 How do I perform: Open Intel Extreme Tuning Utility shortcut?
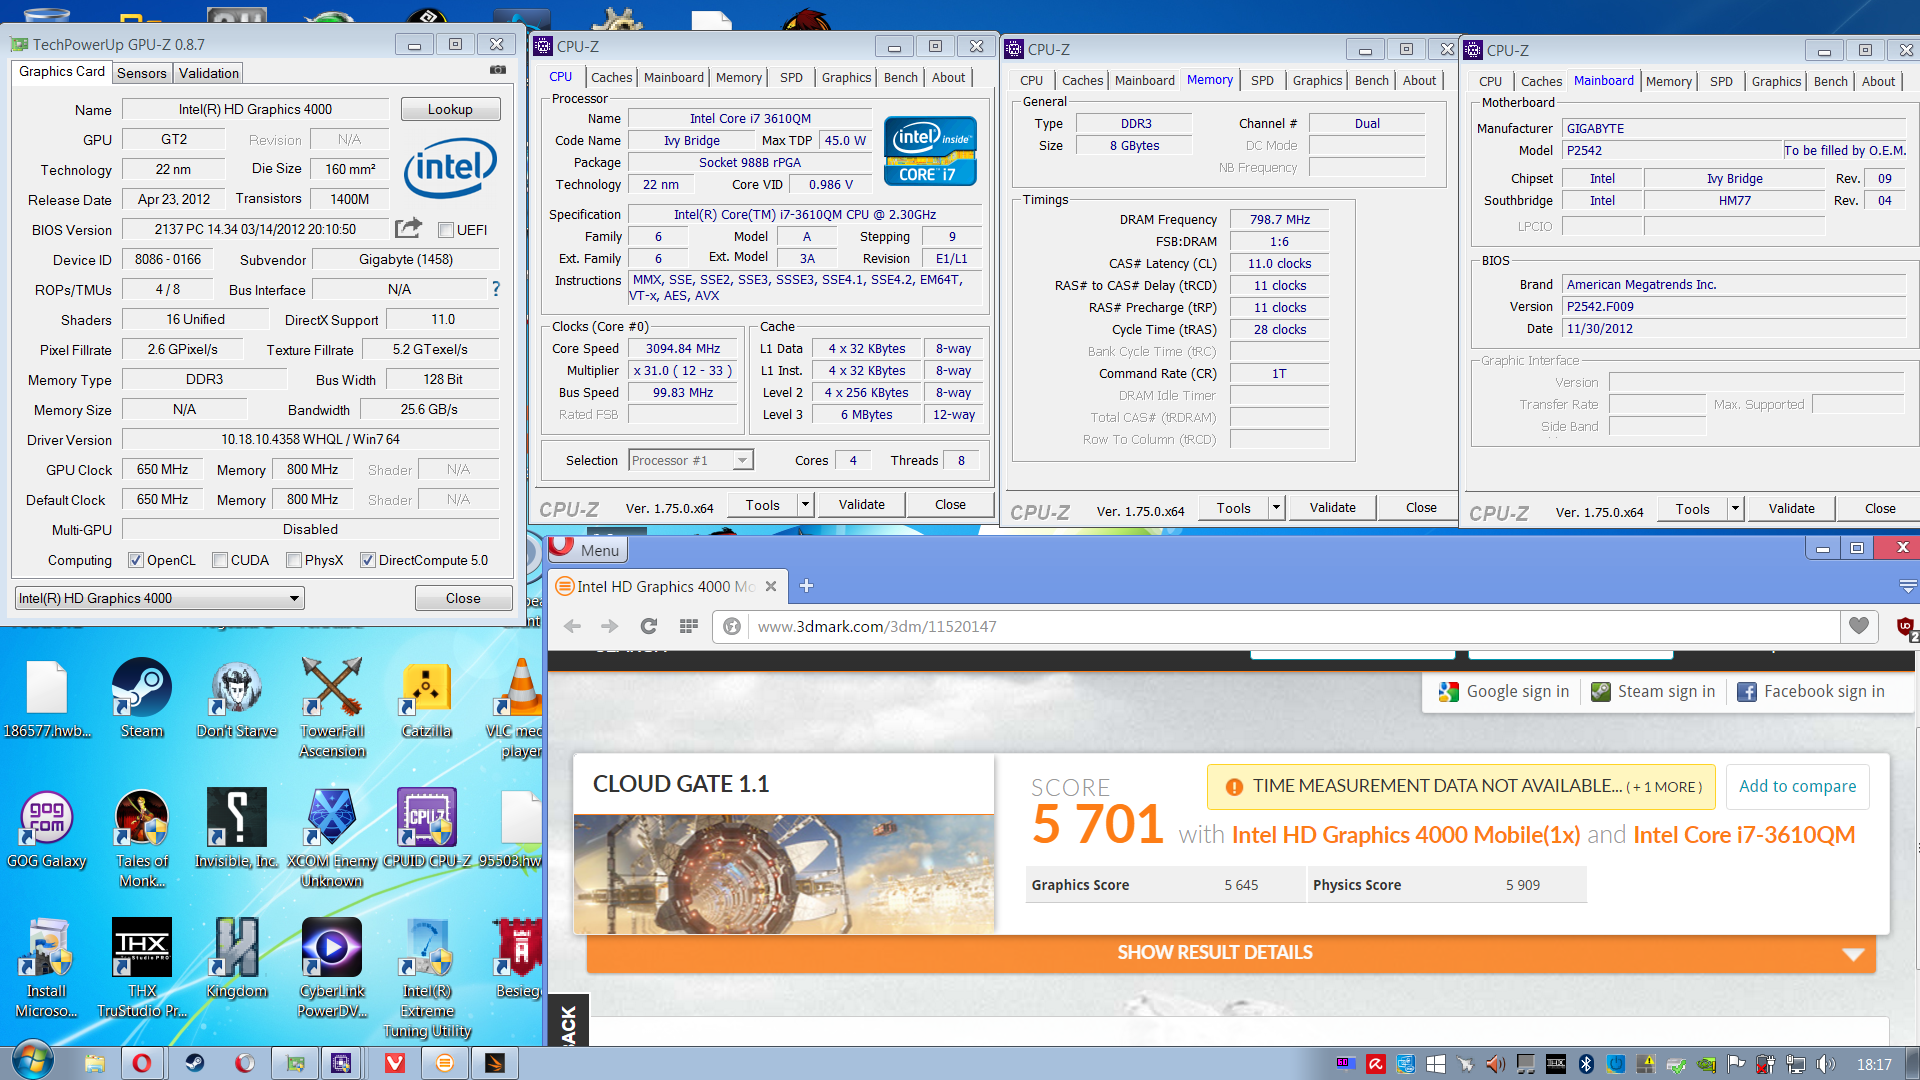427,978
